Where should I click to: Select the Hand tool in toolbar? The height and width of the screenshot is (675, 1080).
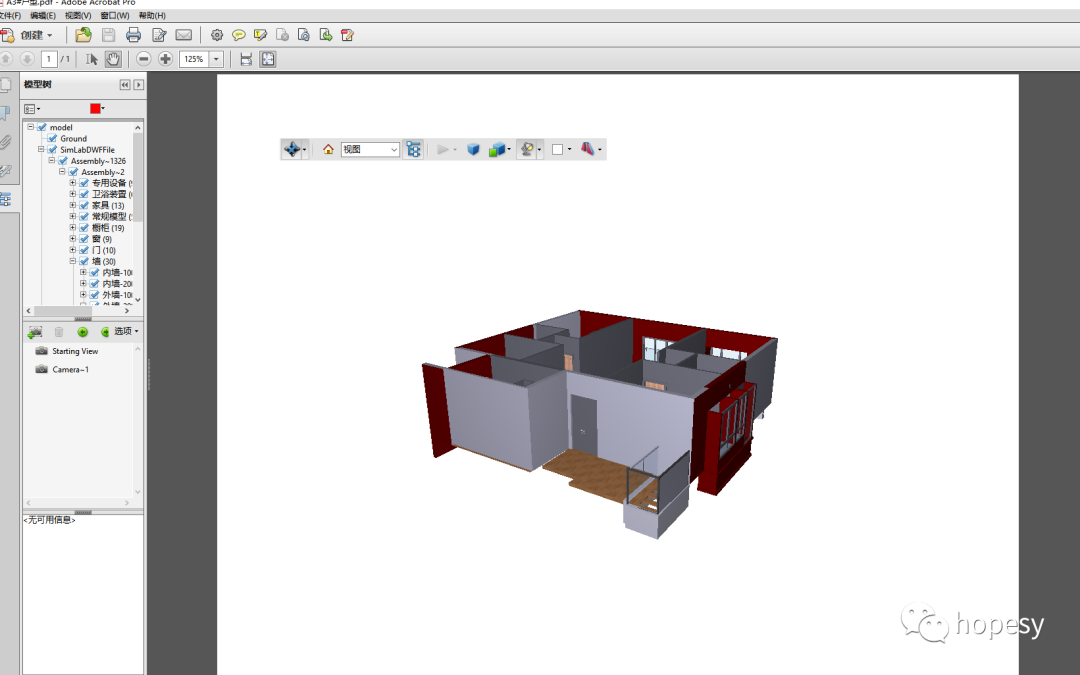pyautogui.click(x=113, y=59)
